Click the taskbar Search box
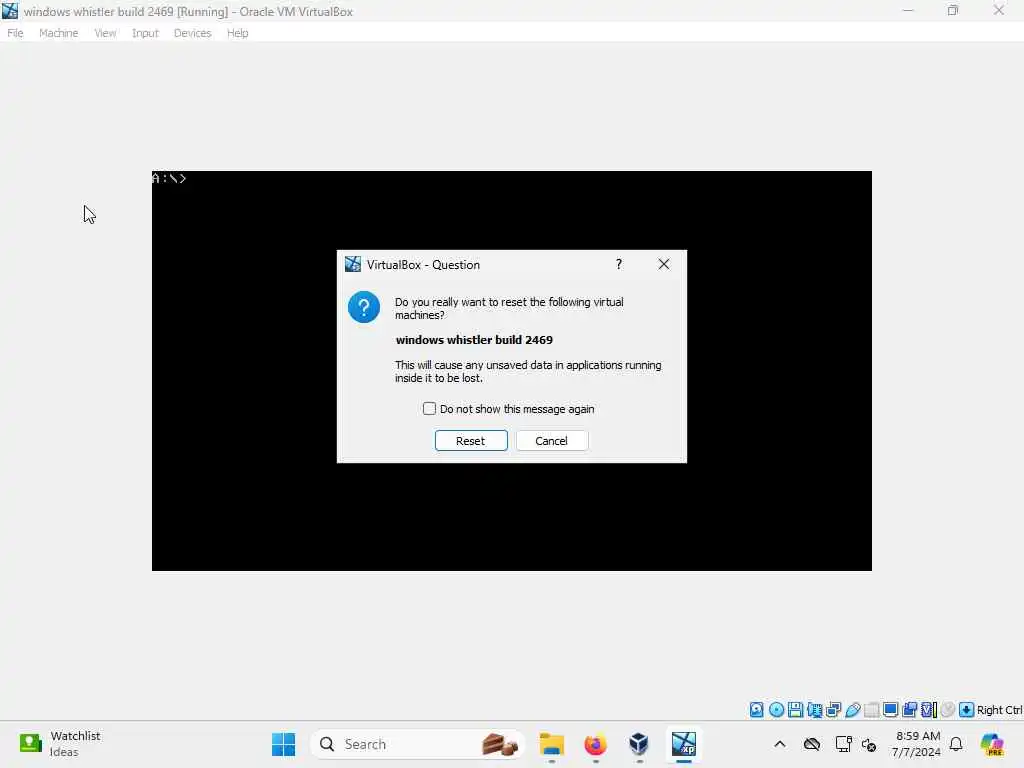The image size is (1024, 768). [x=417, y=744]
